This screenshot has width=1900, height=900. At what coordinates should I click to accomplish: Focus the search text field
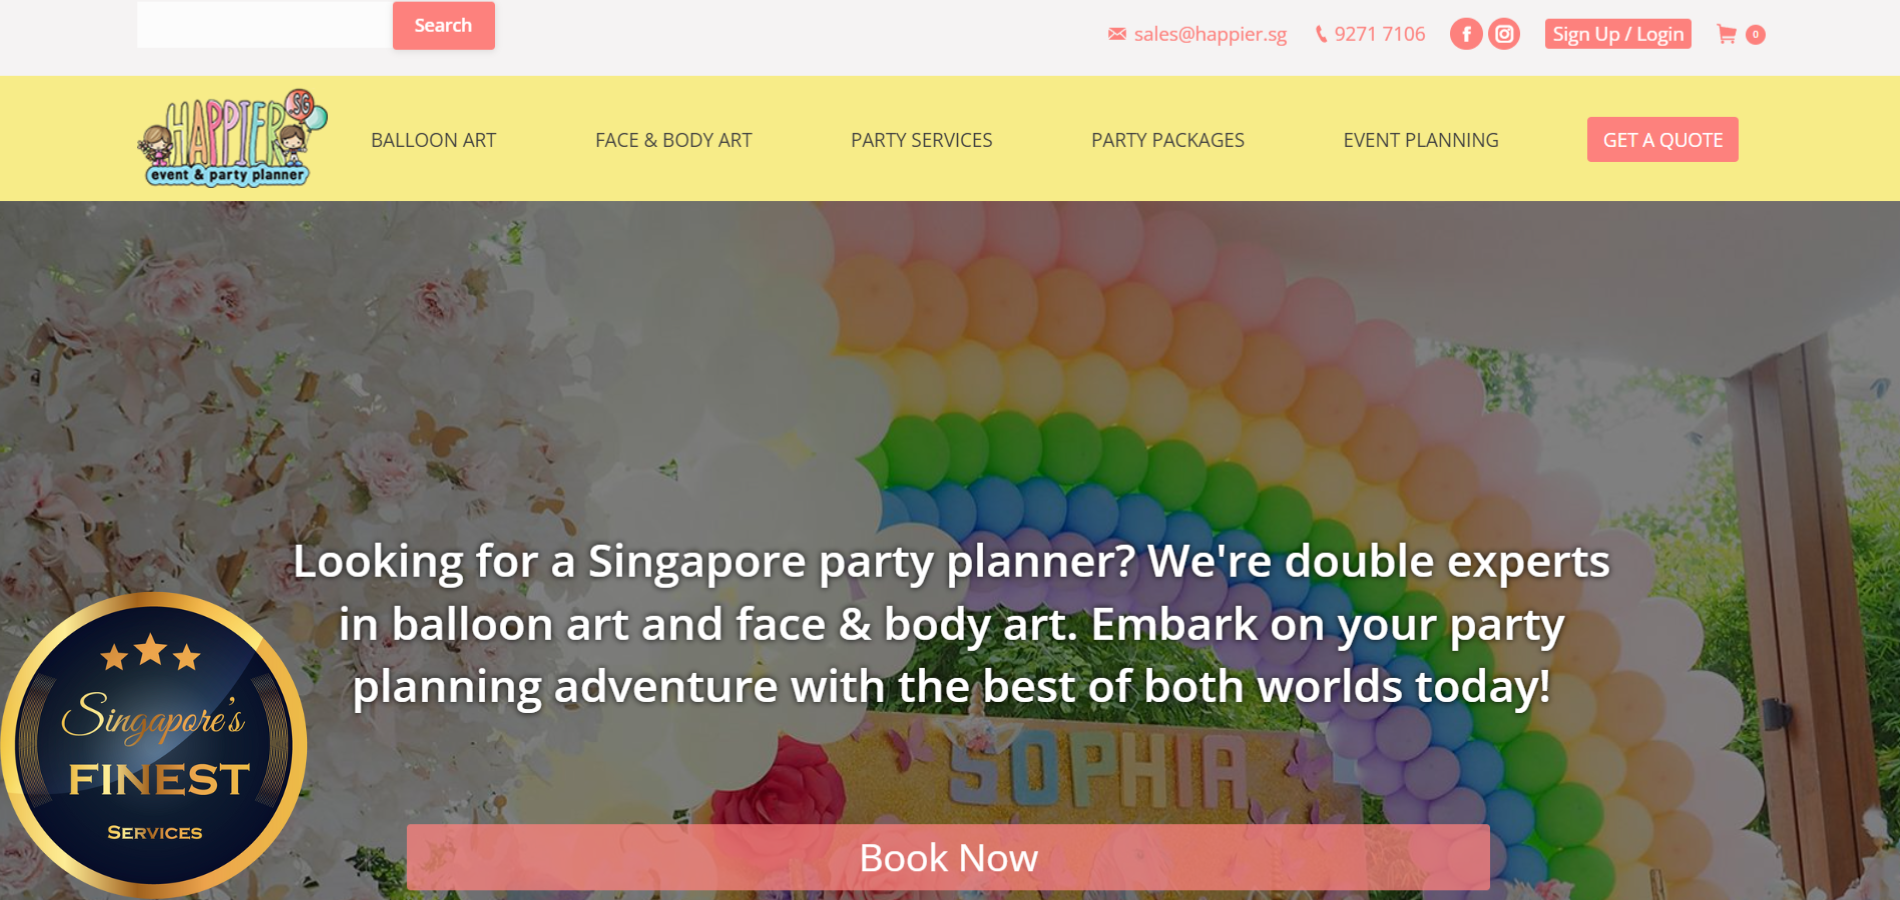tap(264, 25)
